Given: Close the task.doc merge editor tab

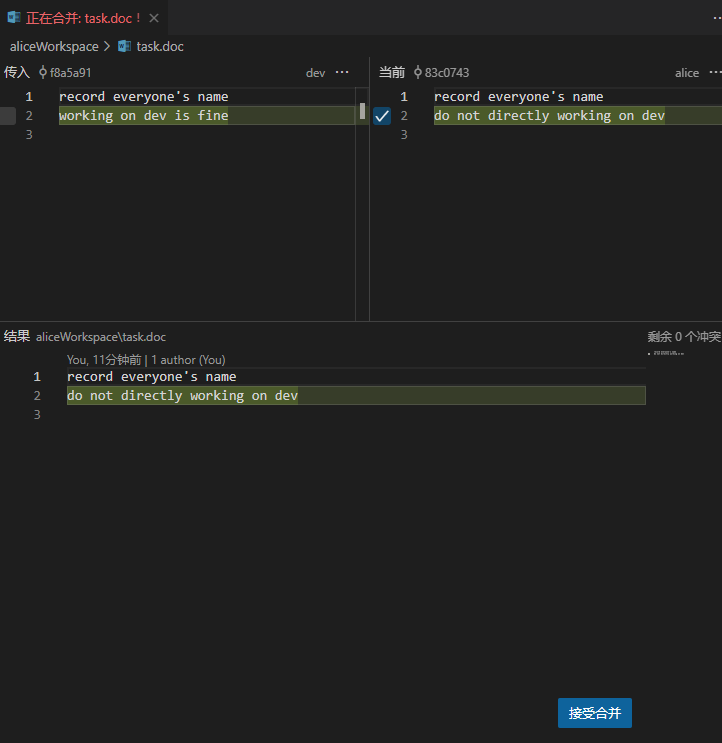Looking at the screenshot, I should (154, 17).
